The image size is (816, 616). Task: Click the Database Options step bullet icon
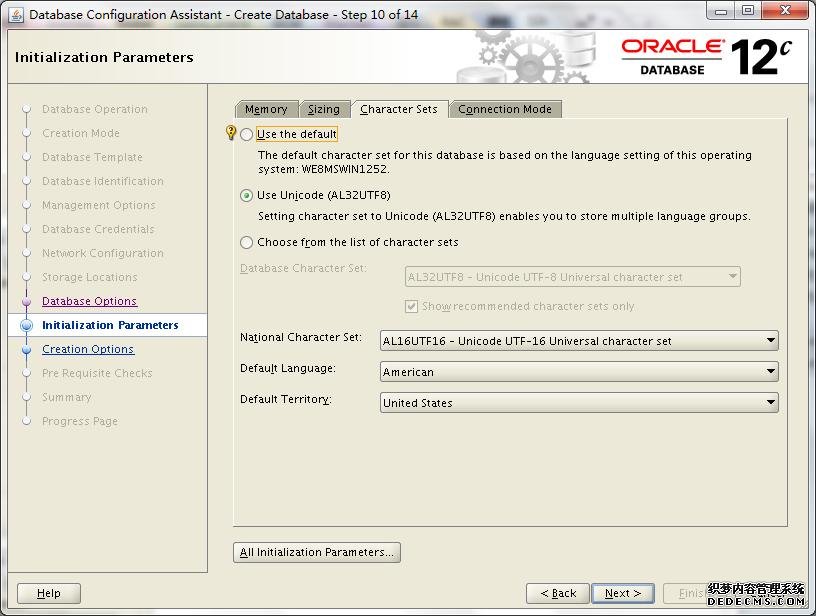[26, 302]
